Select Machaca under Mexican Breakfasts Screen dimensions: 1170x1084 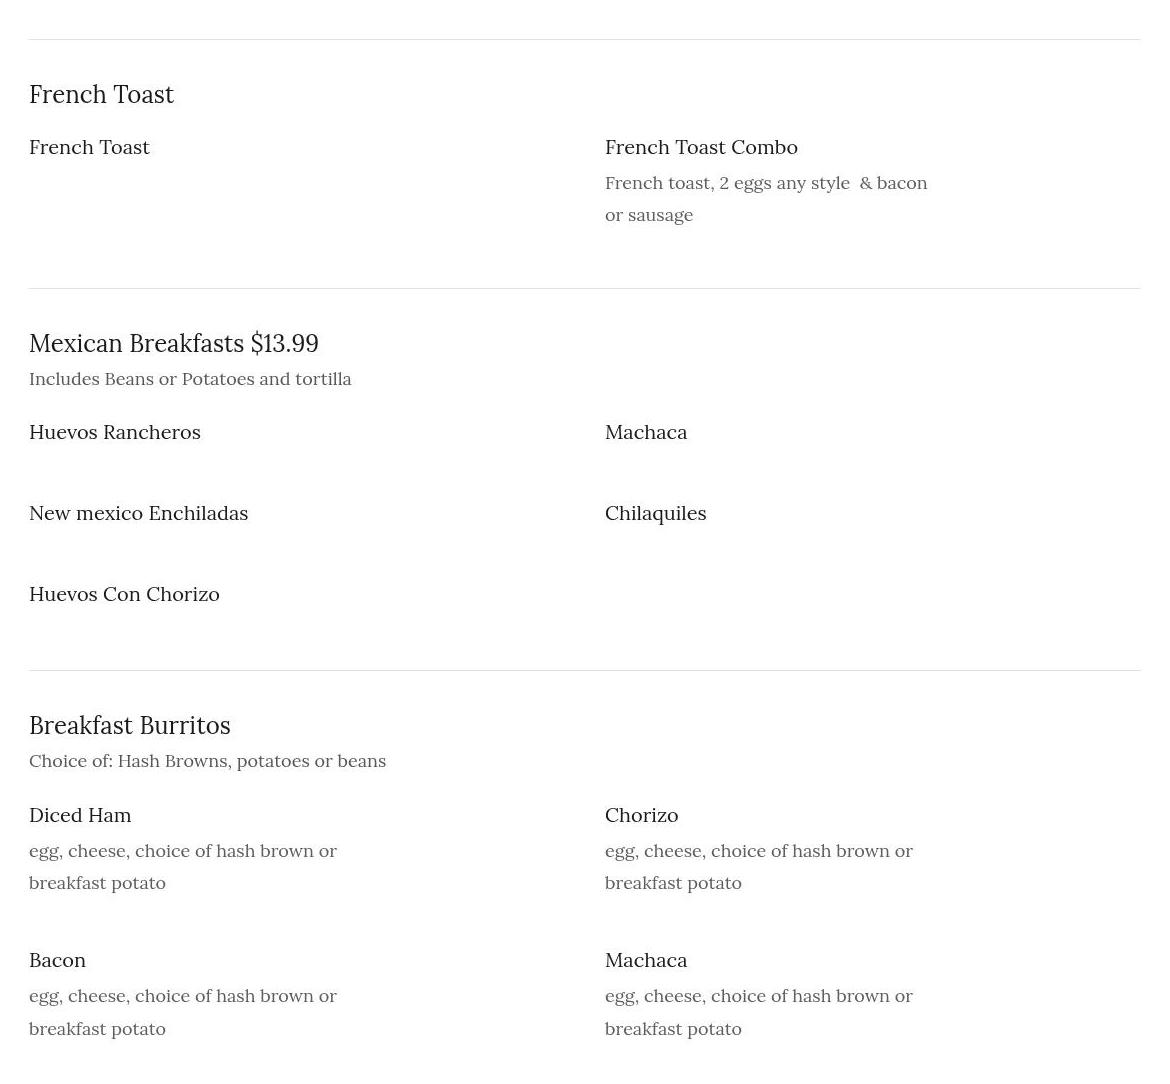click(x=646, y=433)
